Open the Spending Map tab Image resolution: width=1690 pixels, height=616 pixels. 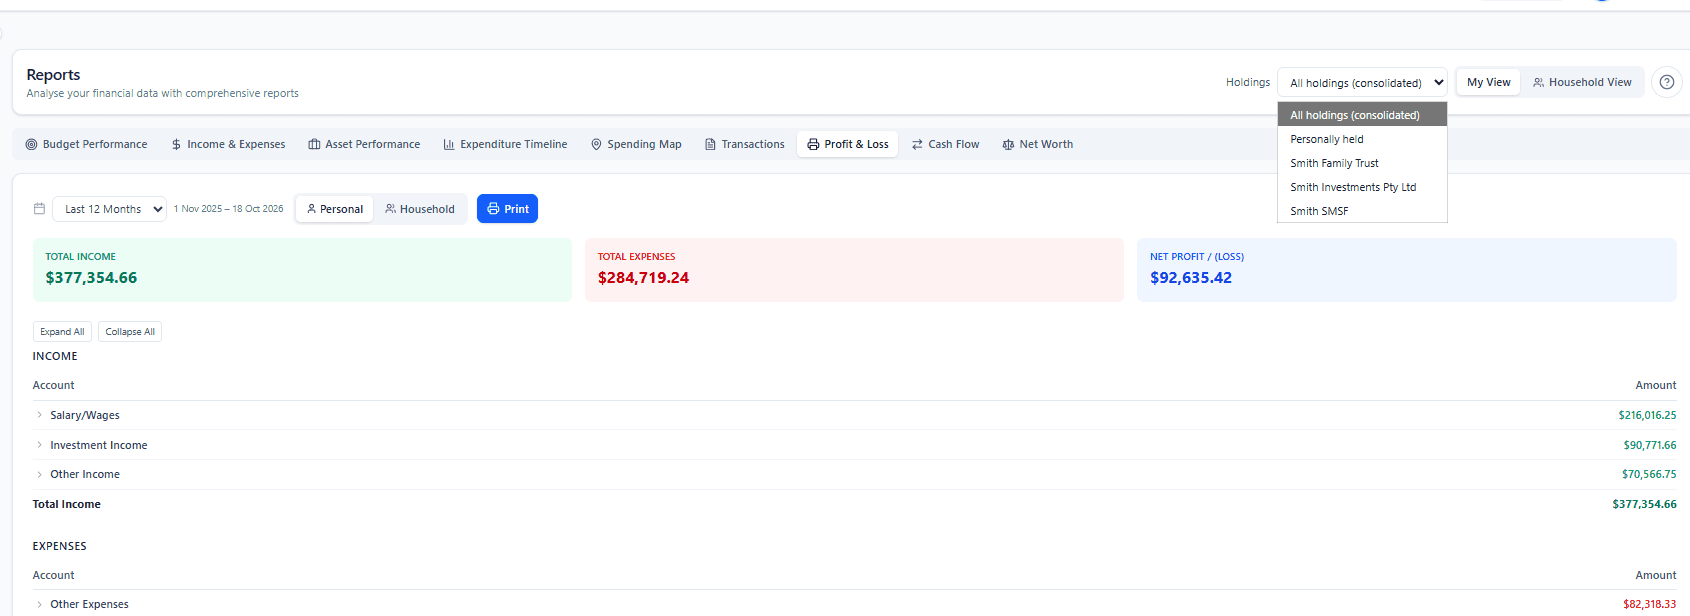coord(636,144)
